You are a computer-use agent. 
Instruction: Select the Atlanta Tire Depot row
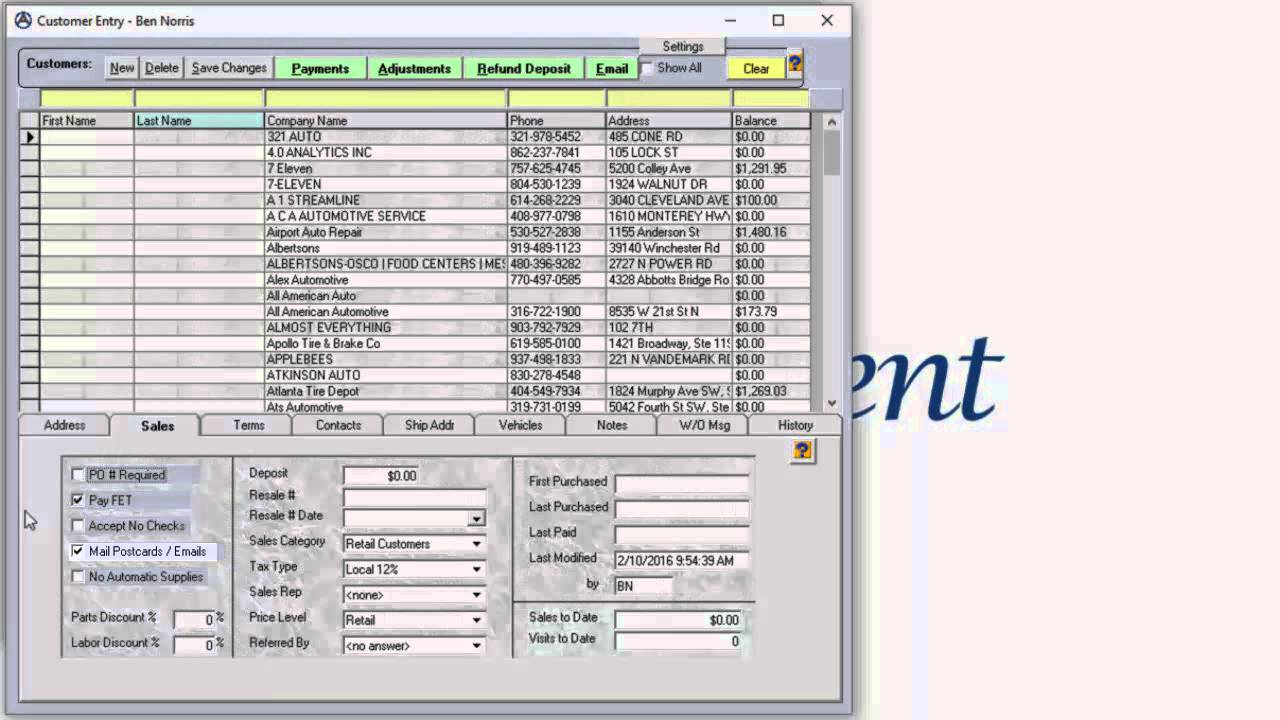tap(415, 392)
